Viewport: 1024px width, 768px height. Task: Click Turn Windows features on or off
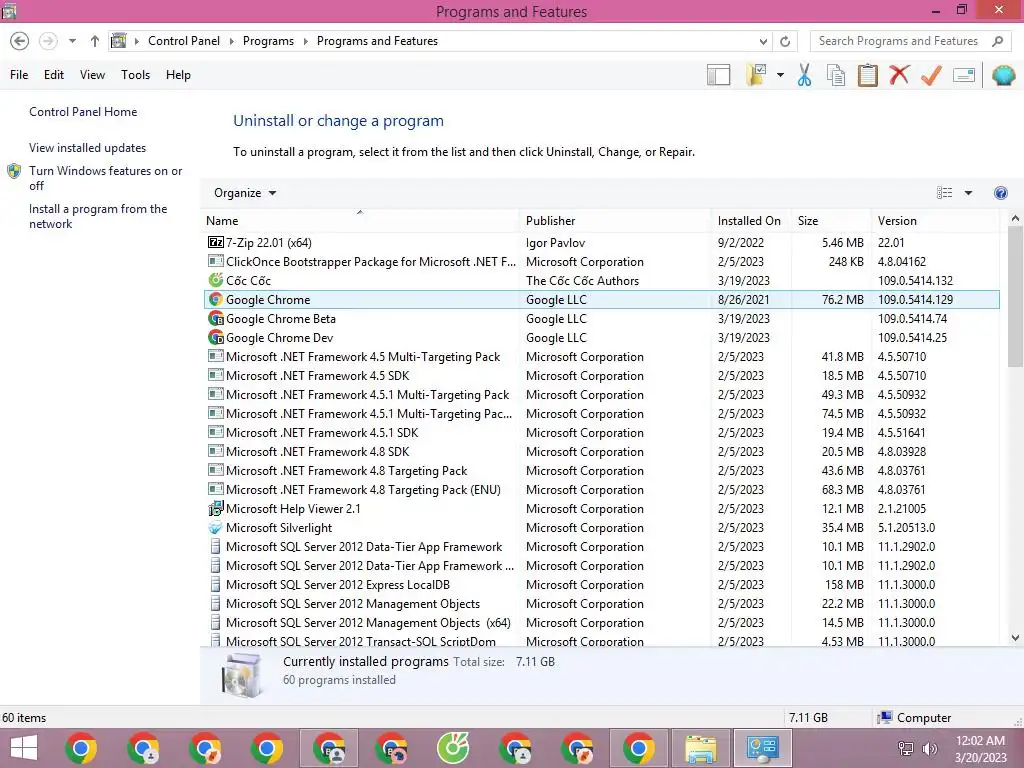(105, 178)
